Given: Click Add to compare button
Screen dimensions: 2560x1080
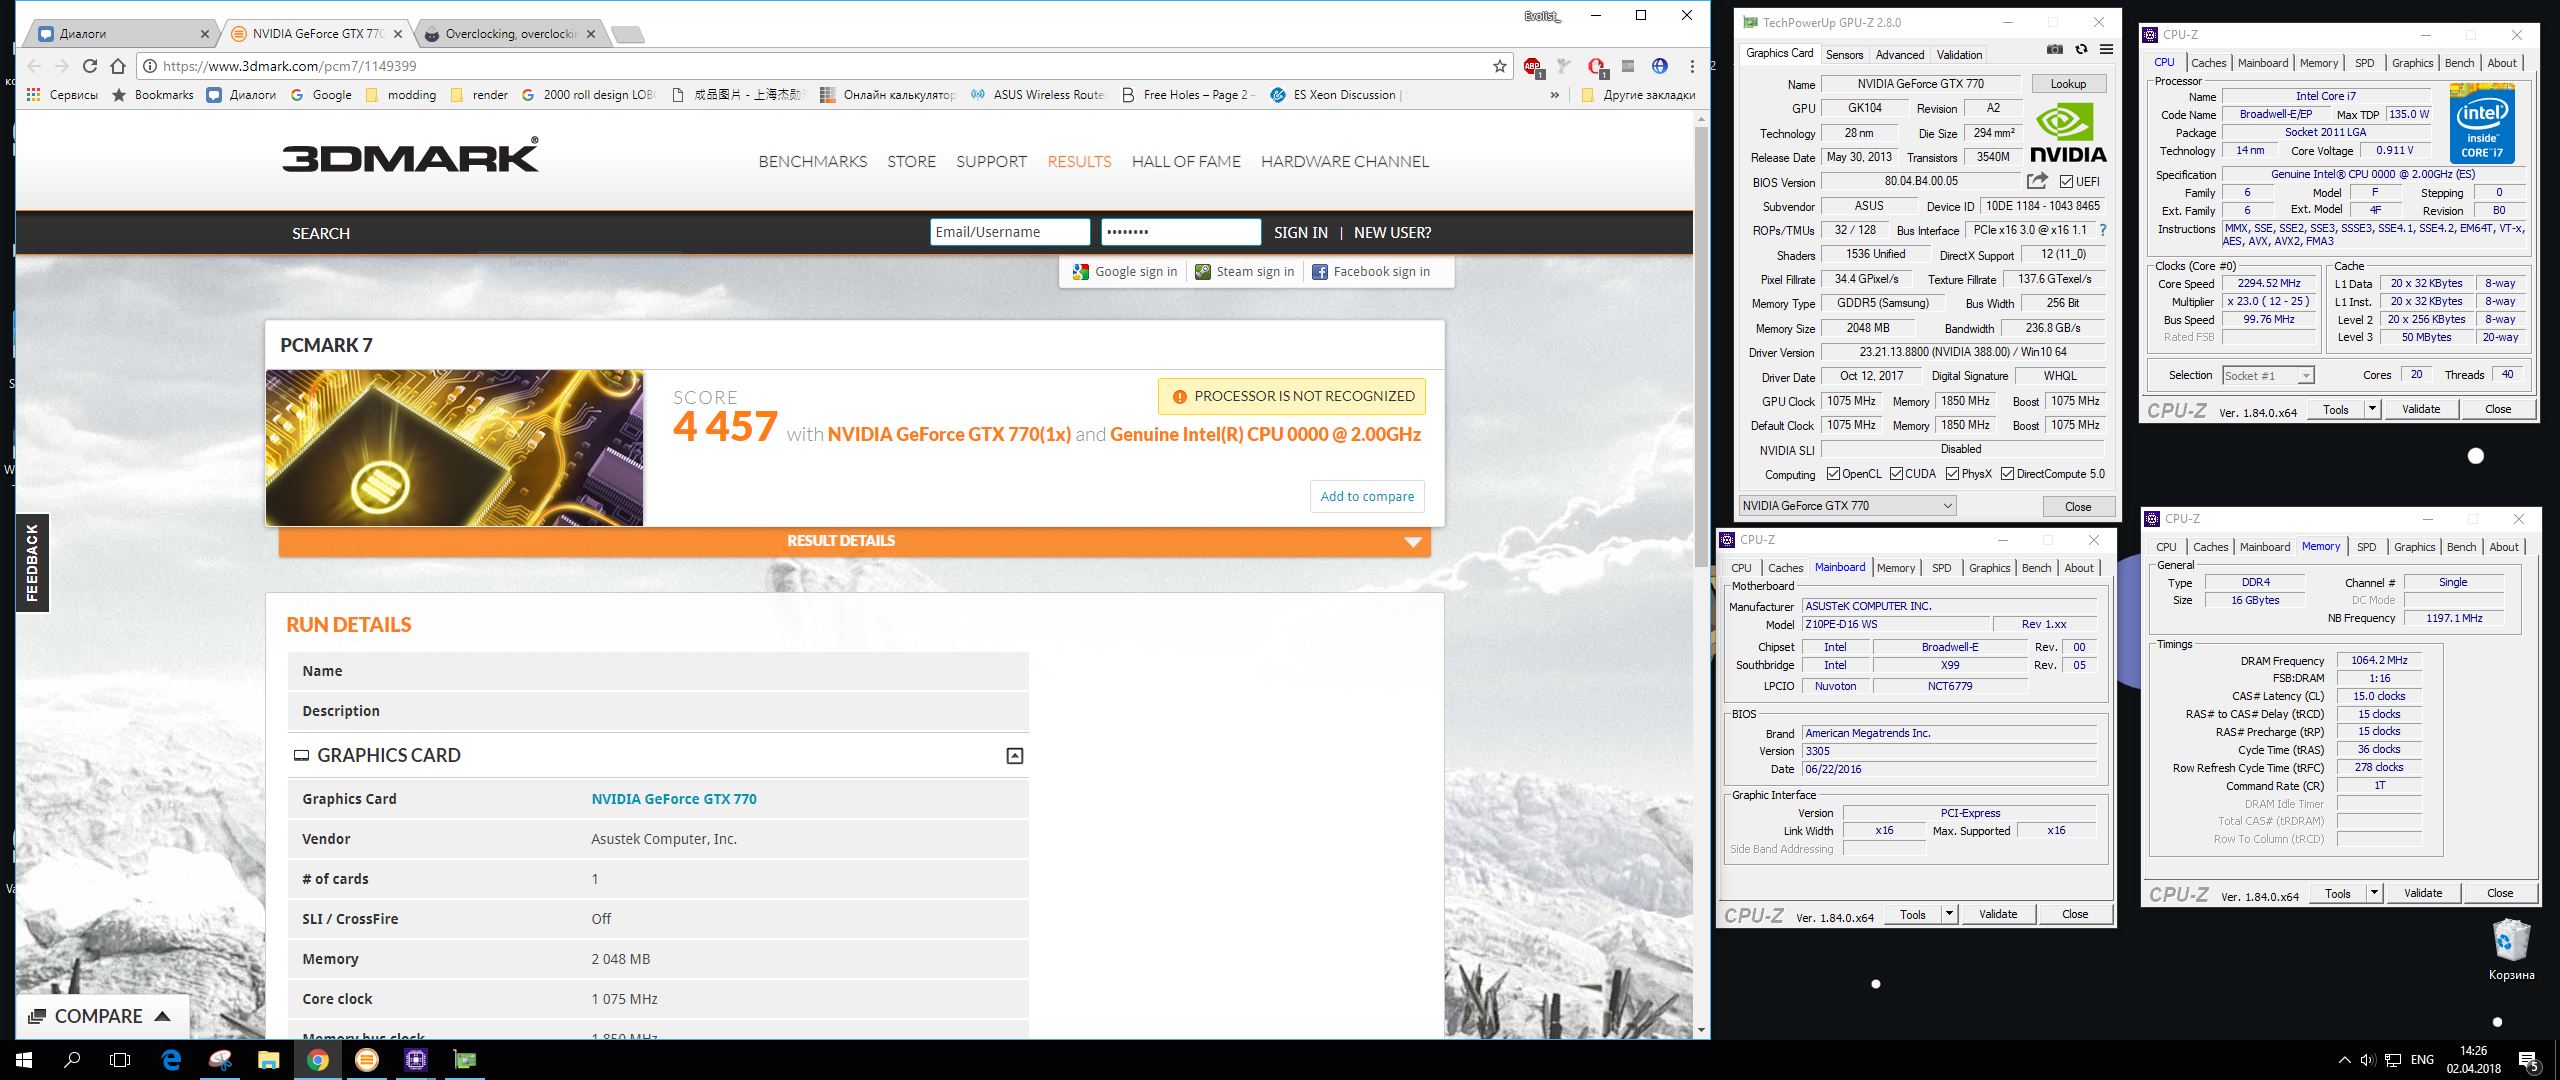Looking at the screenshot, I should tap(1367, 496).
